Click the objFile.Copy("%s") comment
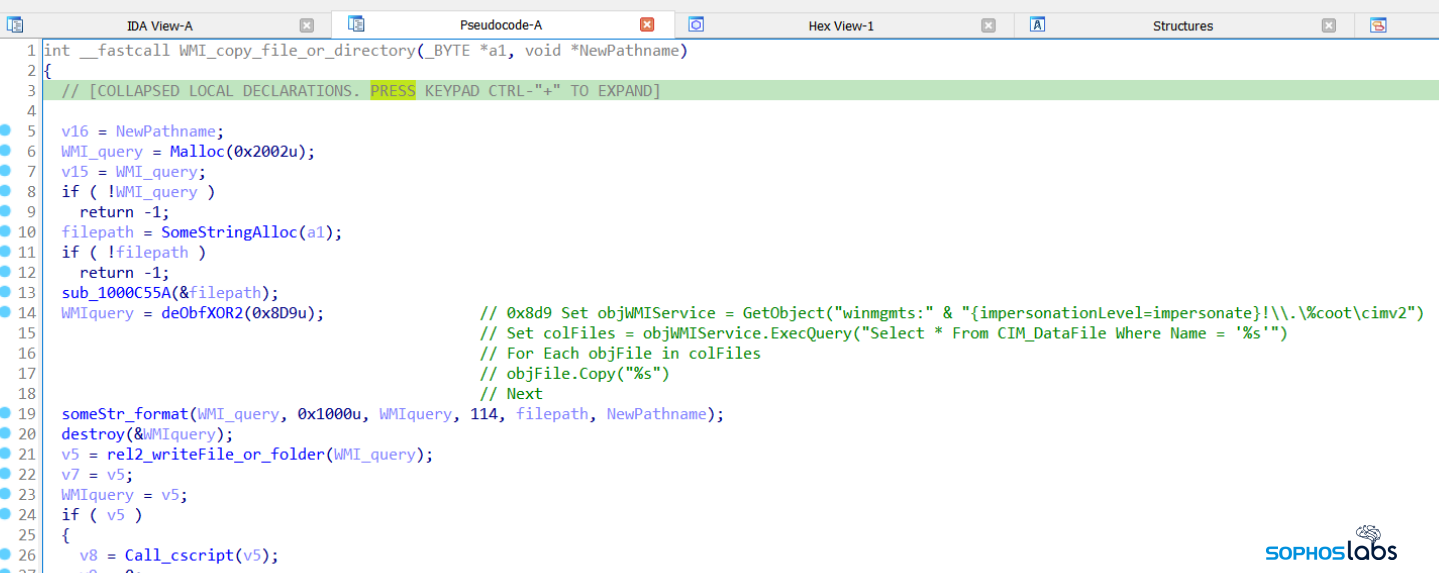The width and height of the screenshot is (1439, 573). tap(574, 374)
